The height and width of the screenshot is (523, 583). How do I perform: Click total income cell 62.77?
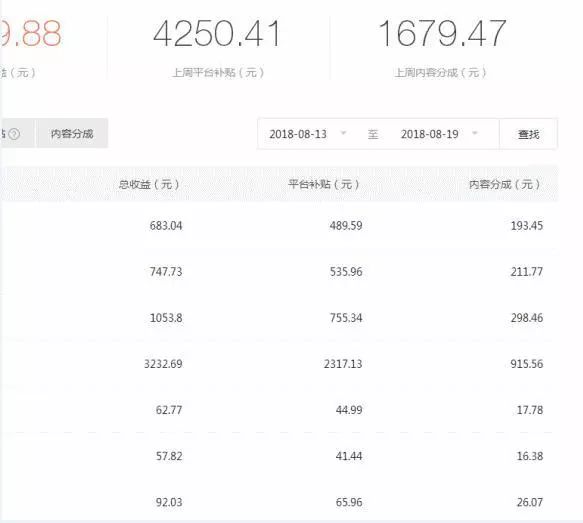coord(169,410)
